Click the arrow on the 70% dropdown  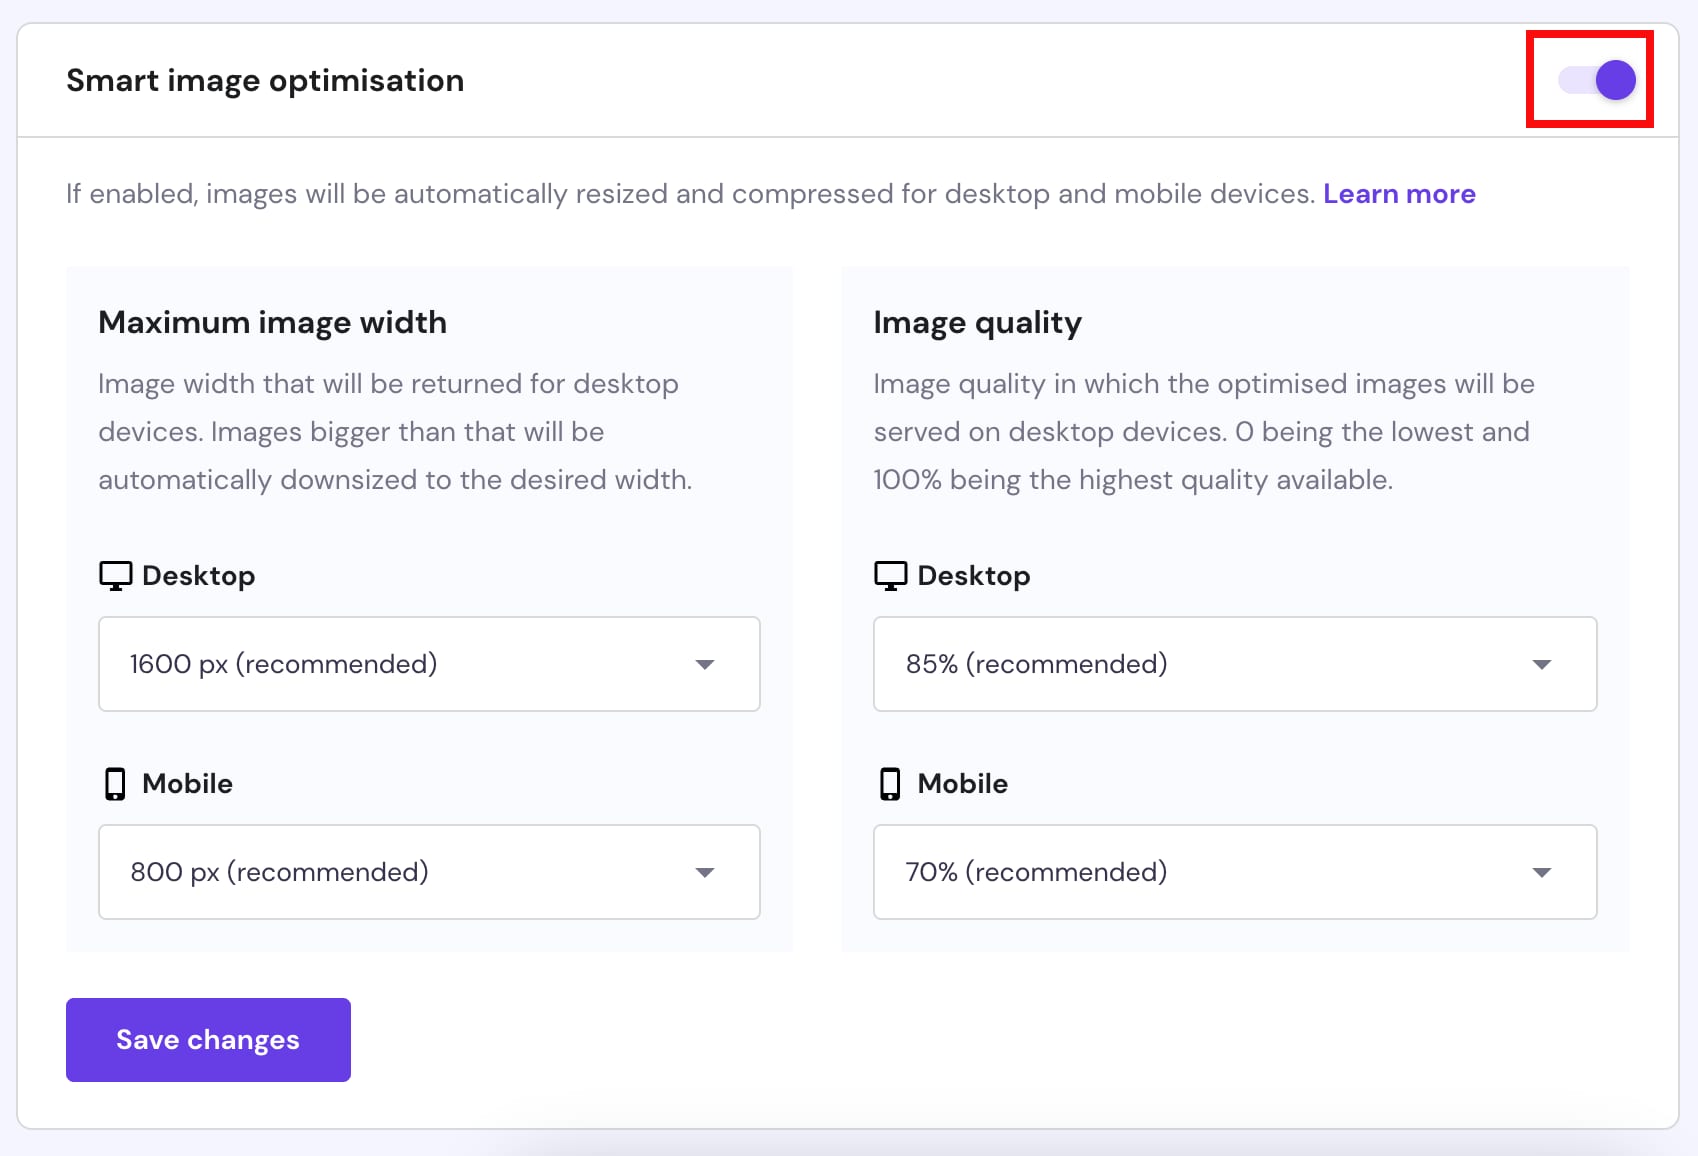pos(1541,873)
